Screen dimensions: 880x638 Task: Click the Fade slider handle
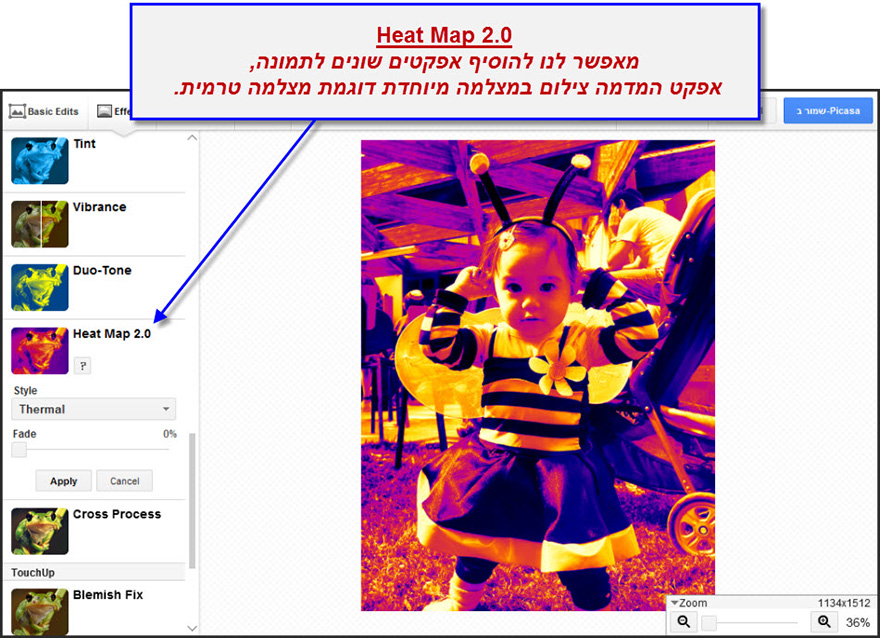click(x=19, y=450)
